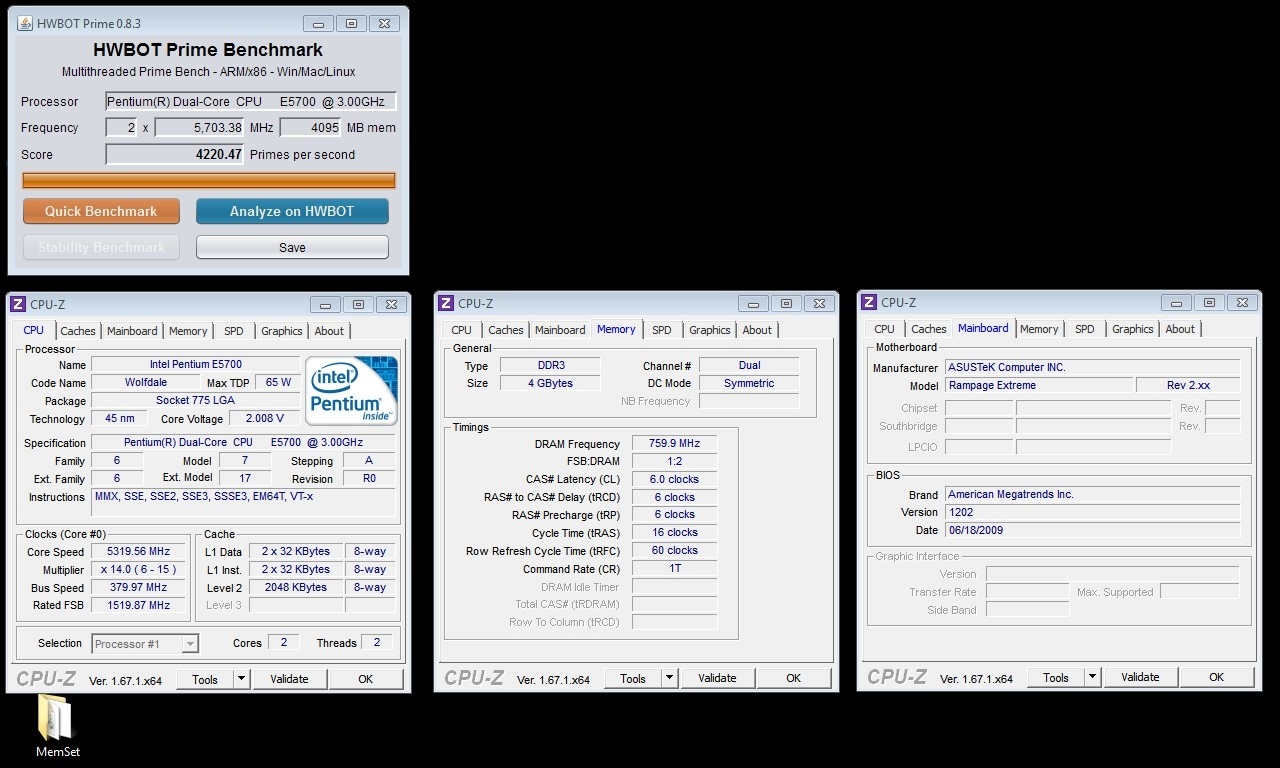Open the MemSet folder on desktop
1280x768 pixels.
coord(57,726)
